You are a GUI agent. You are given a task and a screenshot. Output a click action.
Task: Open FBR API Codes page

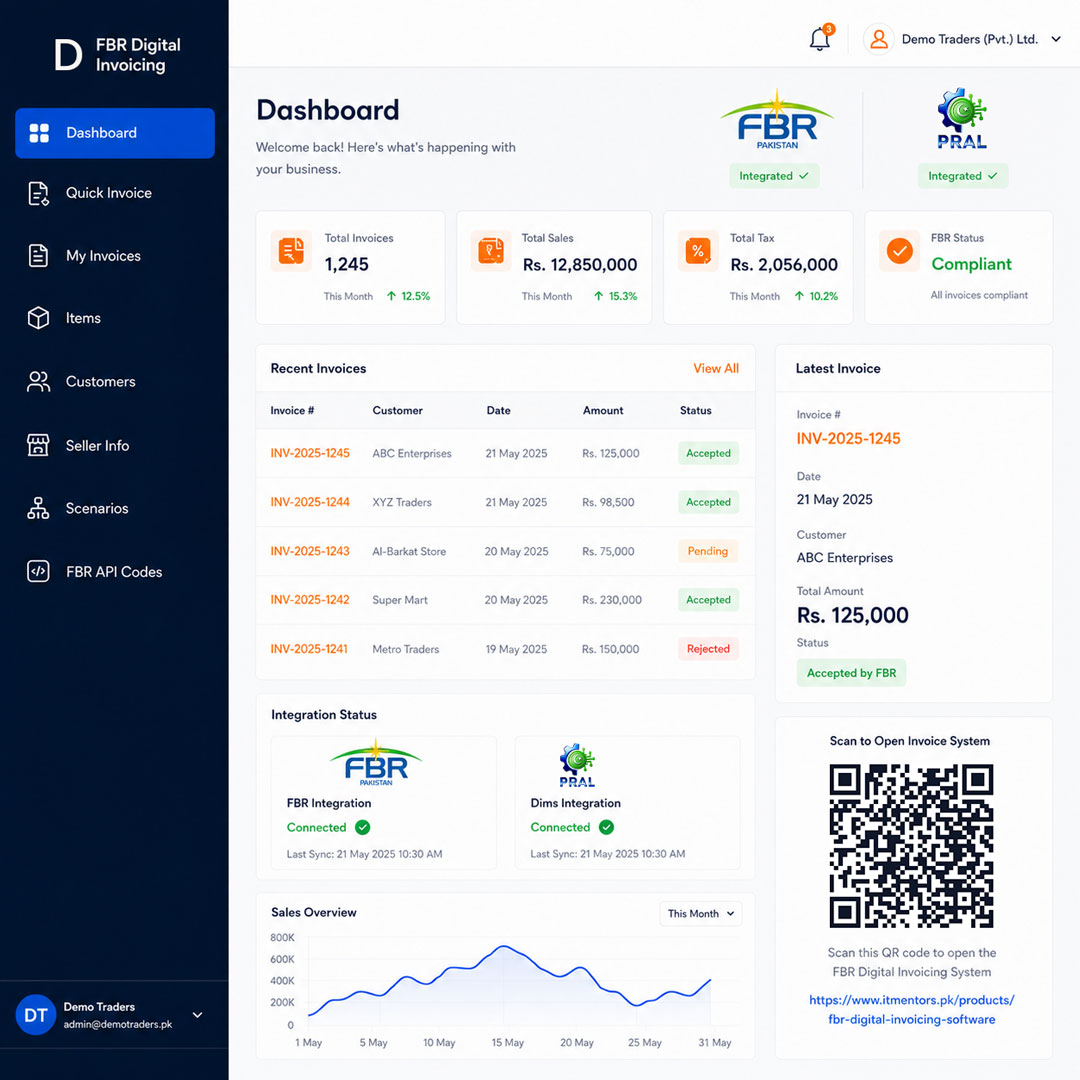115,571
